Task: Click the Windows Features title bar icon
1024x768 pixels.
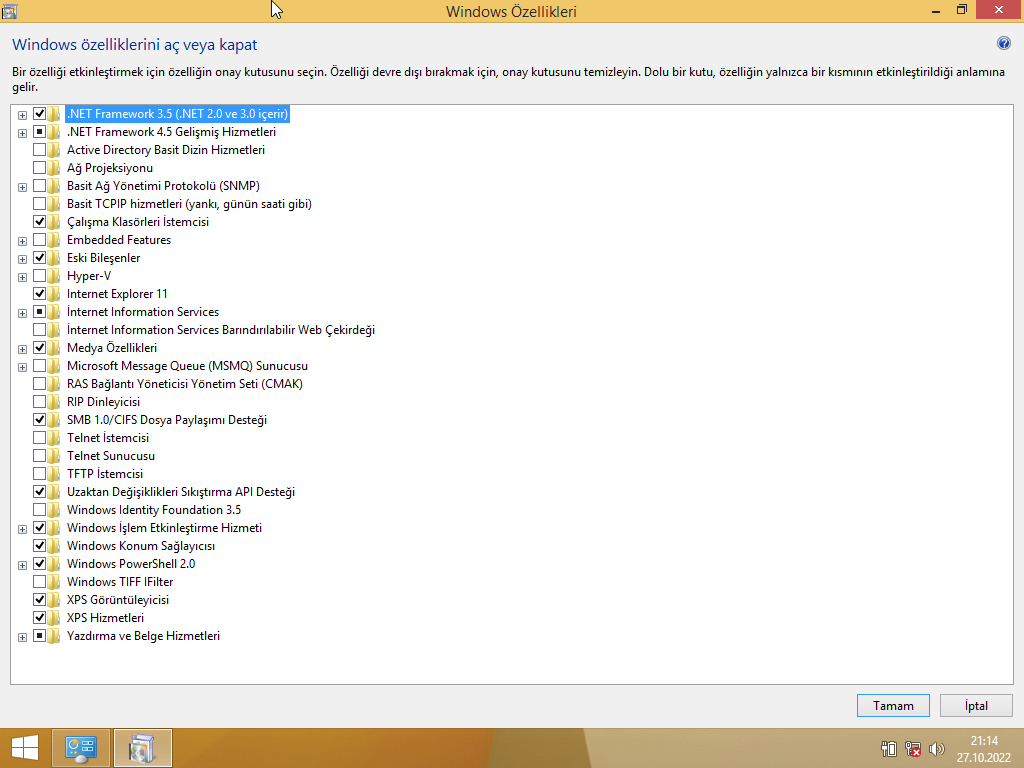Action: (9, 10)
